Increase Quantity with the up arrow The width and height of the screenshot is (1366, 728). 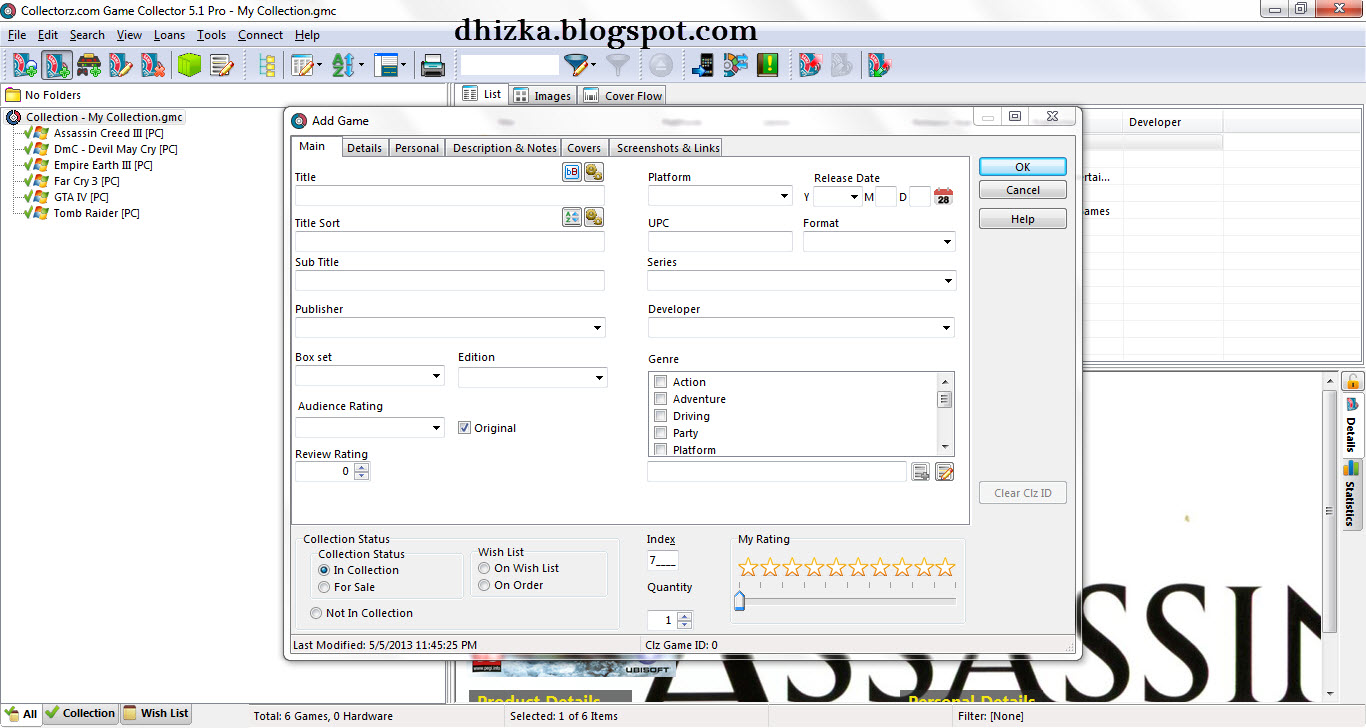(x=684, y=616)
